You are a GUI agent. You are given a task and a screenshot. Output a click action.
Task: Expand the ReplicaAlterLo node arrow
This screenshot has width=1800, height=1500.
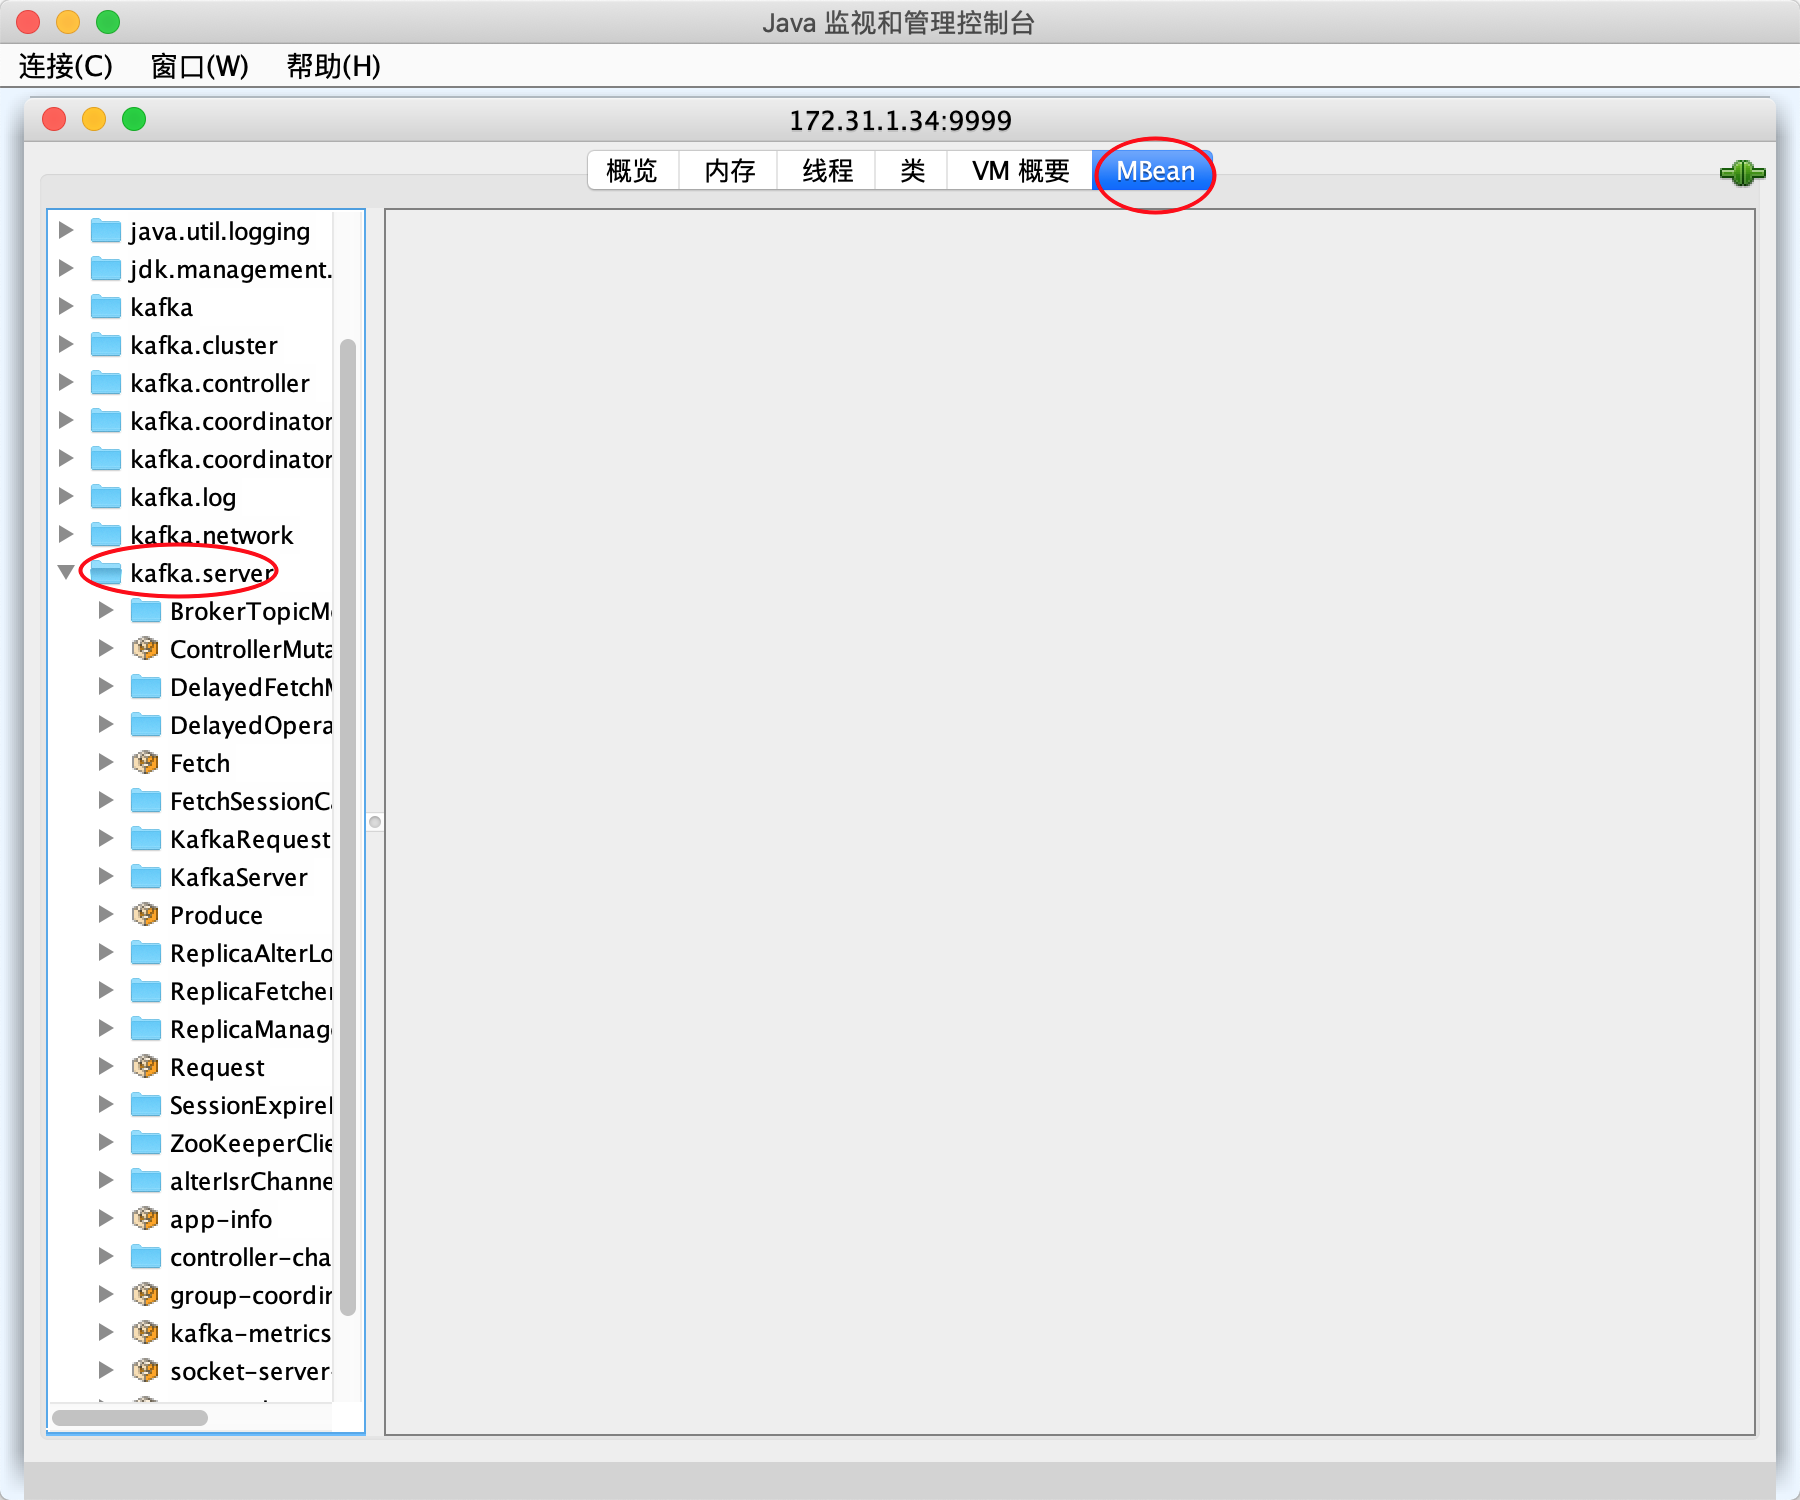point(106,952)
